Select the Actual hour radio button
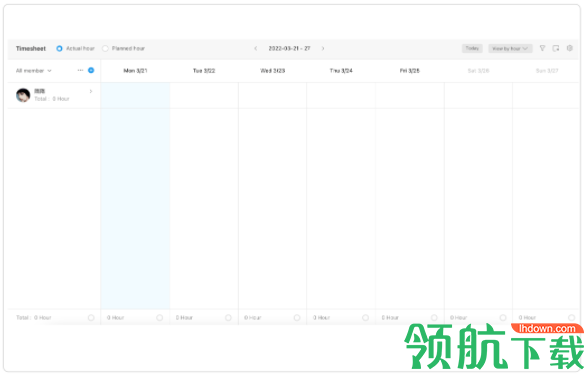The image size is (584, 376). [59, 48]
